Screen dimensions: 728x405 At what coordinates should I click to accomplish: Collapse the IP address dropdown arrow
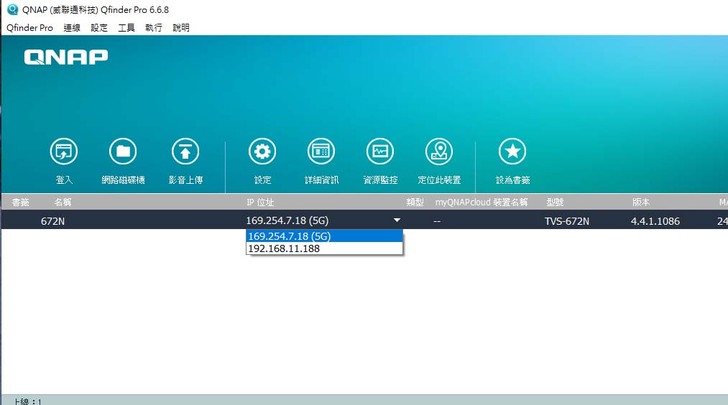coord(397,220)
